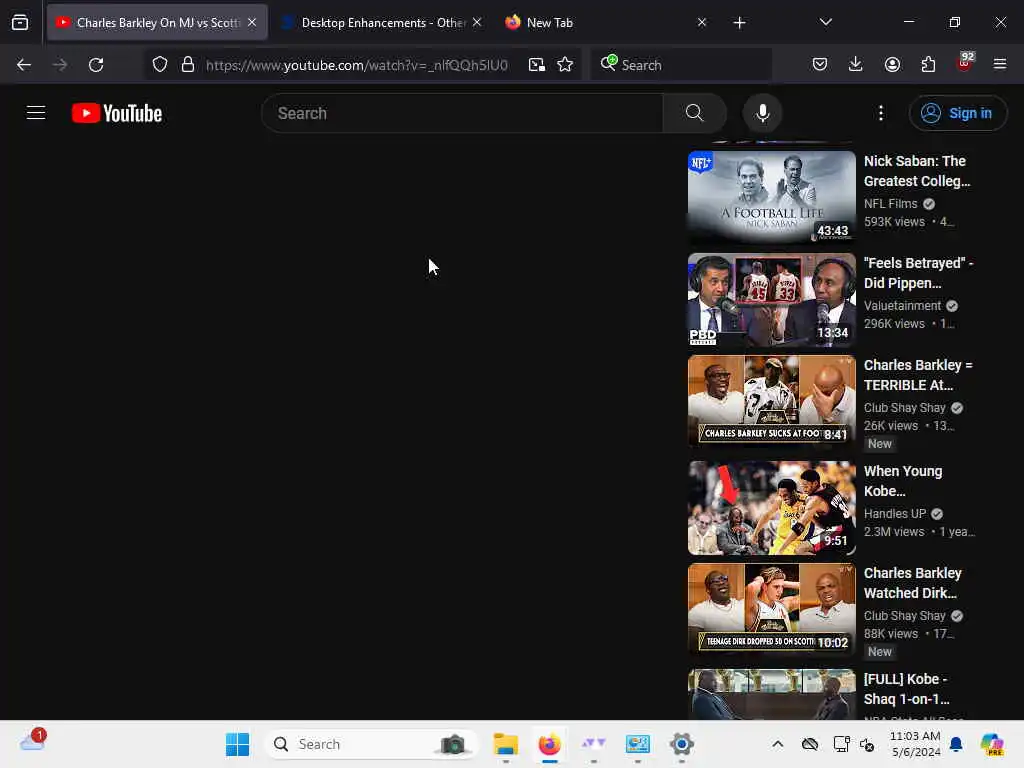This screenshot has width=1024, height=768.
Task: Open Firefox View tab overview icon
Action: pos(20,22)
